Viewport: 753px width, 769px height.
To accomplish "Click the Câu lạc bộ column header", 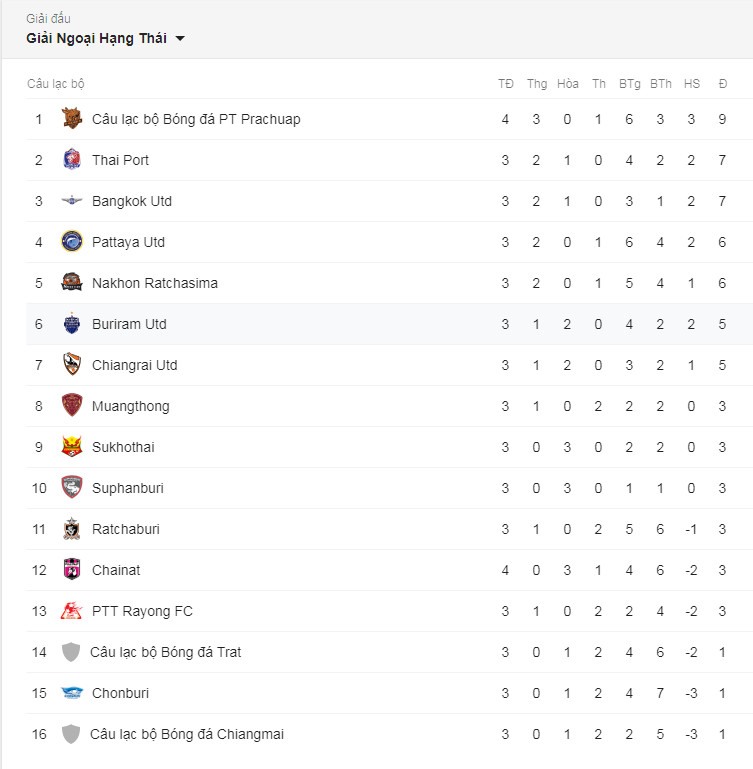I will point(55,83).
